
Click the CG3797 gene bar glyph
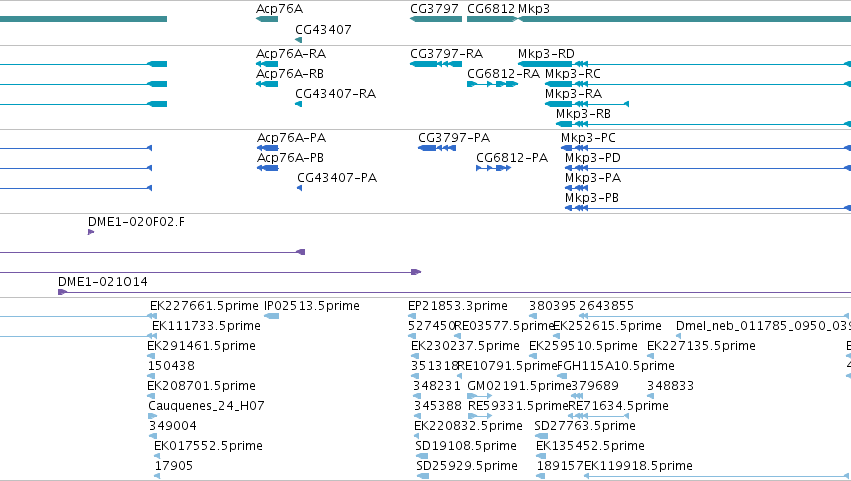click(x=436, y=20)
